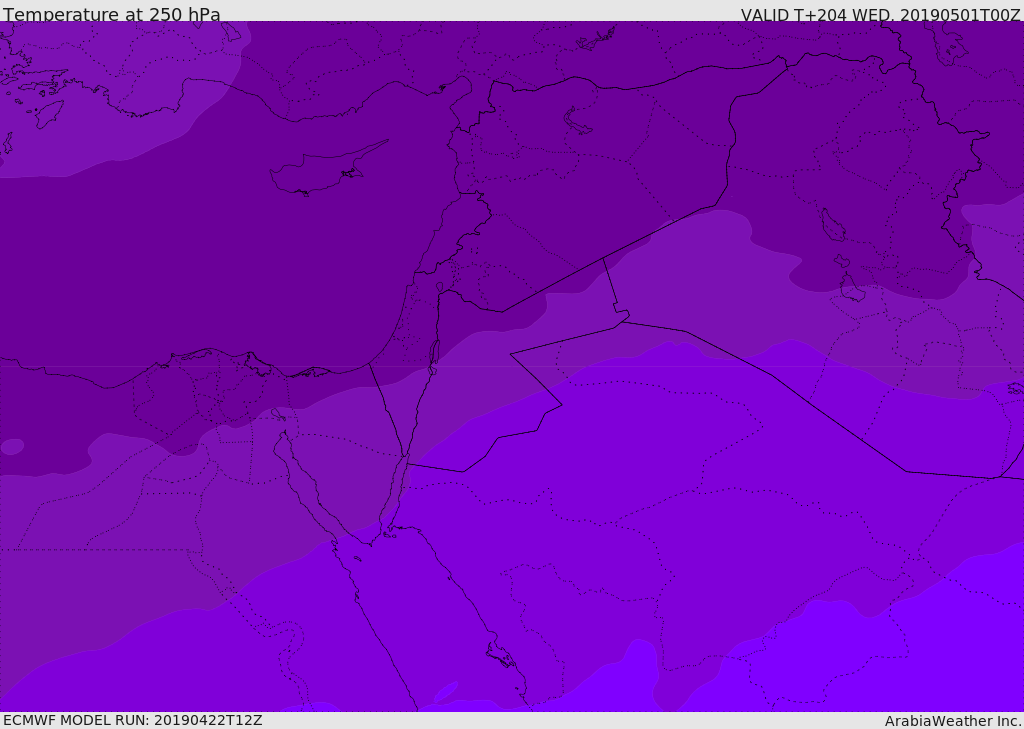Click the 'Temperature at 250 hPa' title text
Screen dimensions: 1024x729
coord(112,14)
